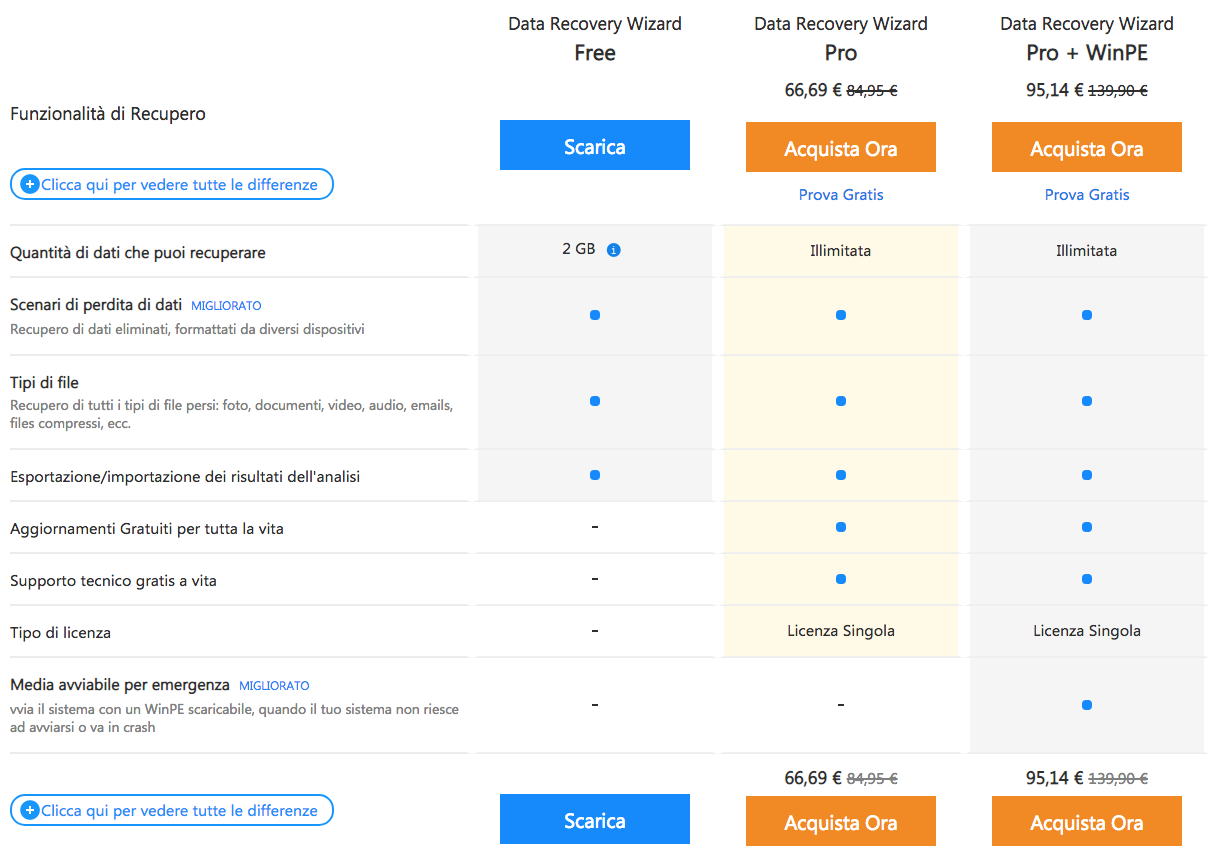Image resolution: width=1214 pixels, height=860 pixels.
Task: Click the Free dot for Tipi di file
Action: pyautogui.click(x=595, y=401)
